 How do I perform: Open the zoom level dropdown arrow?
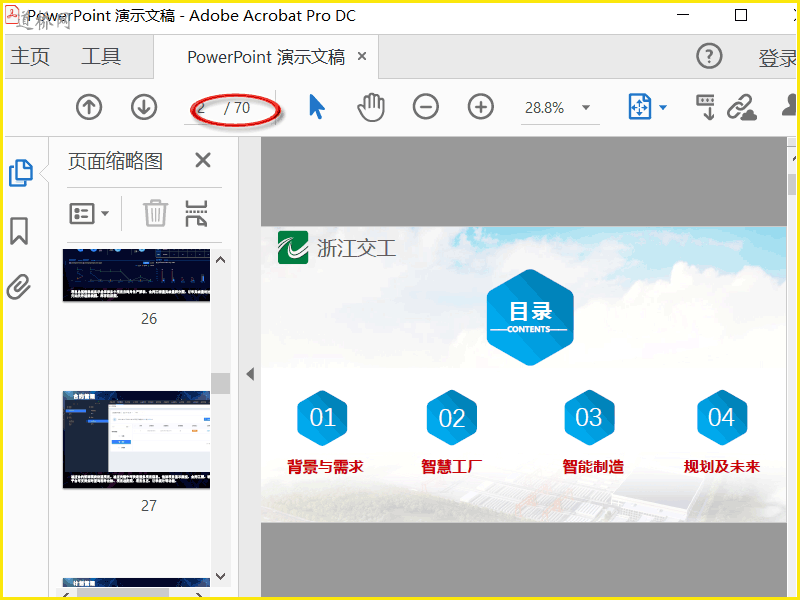point(586,107)
